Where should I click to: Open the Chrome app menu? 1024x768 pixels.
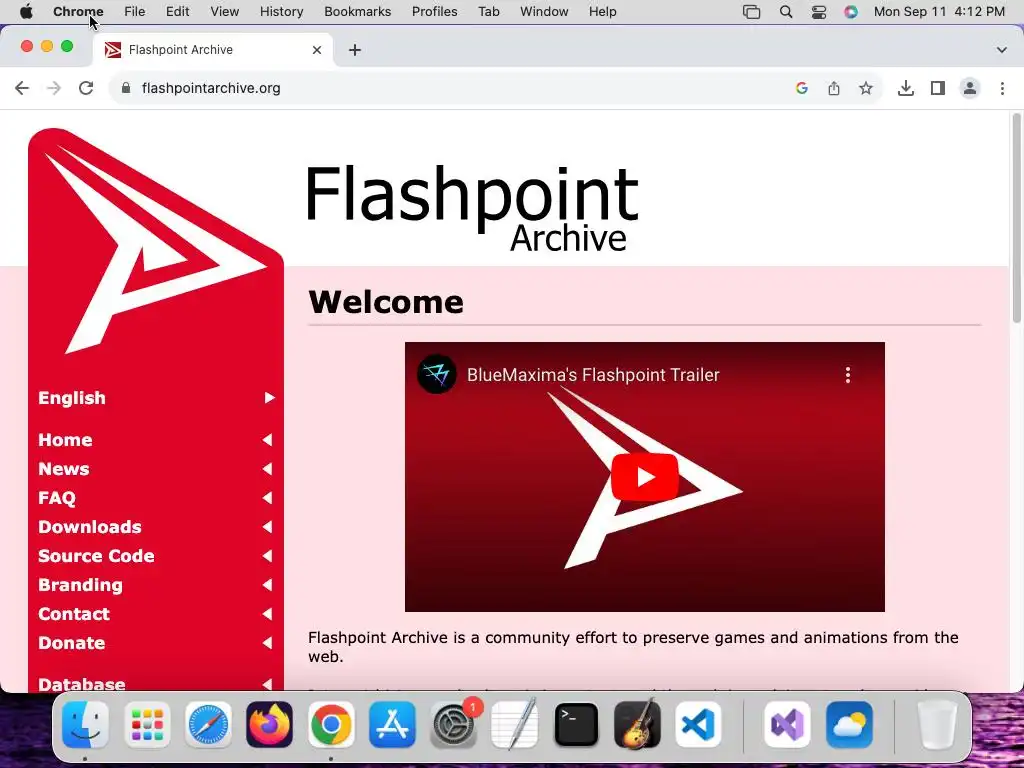pos(78,12)
